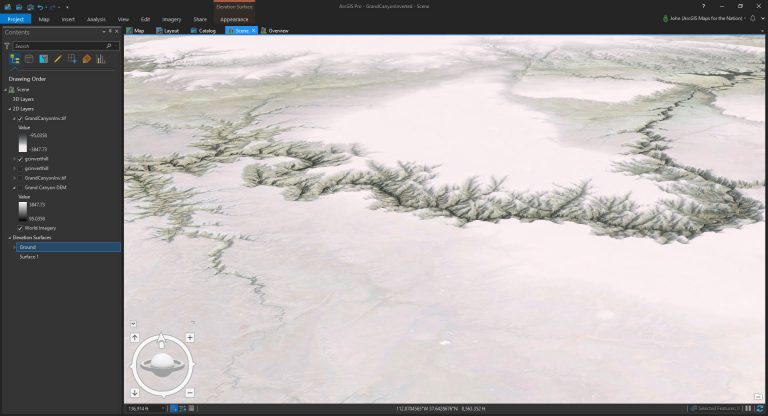768x416 pixels.
Task: Switch to the Catalog view tab
Action: (203, 31)
